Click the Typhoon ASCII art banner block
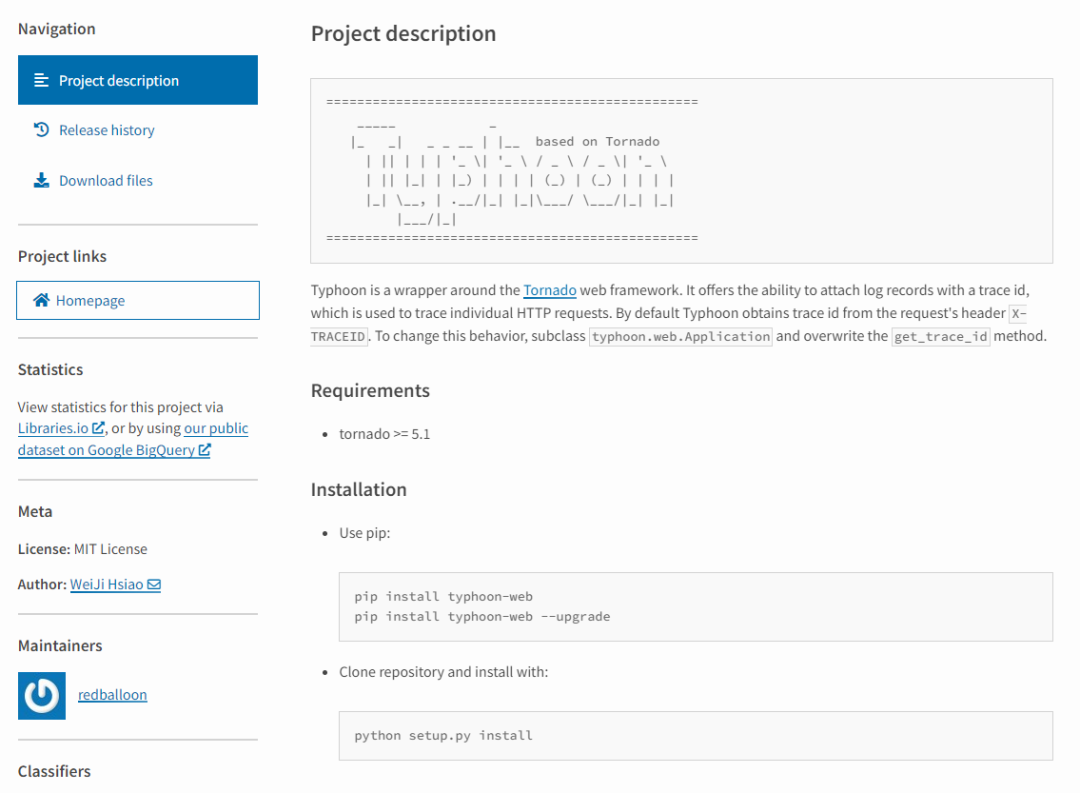Image resolution: width=1080 pixels, height=793 pixels. [681, 170]
